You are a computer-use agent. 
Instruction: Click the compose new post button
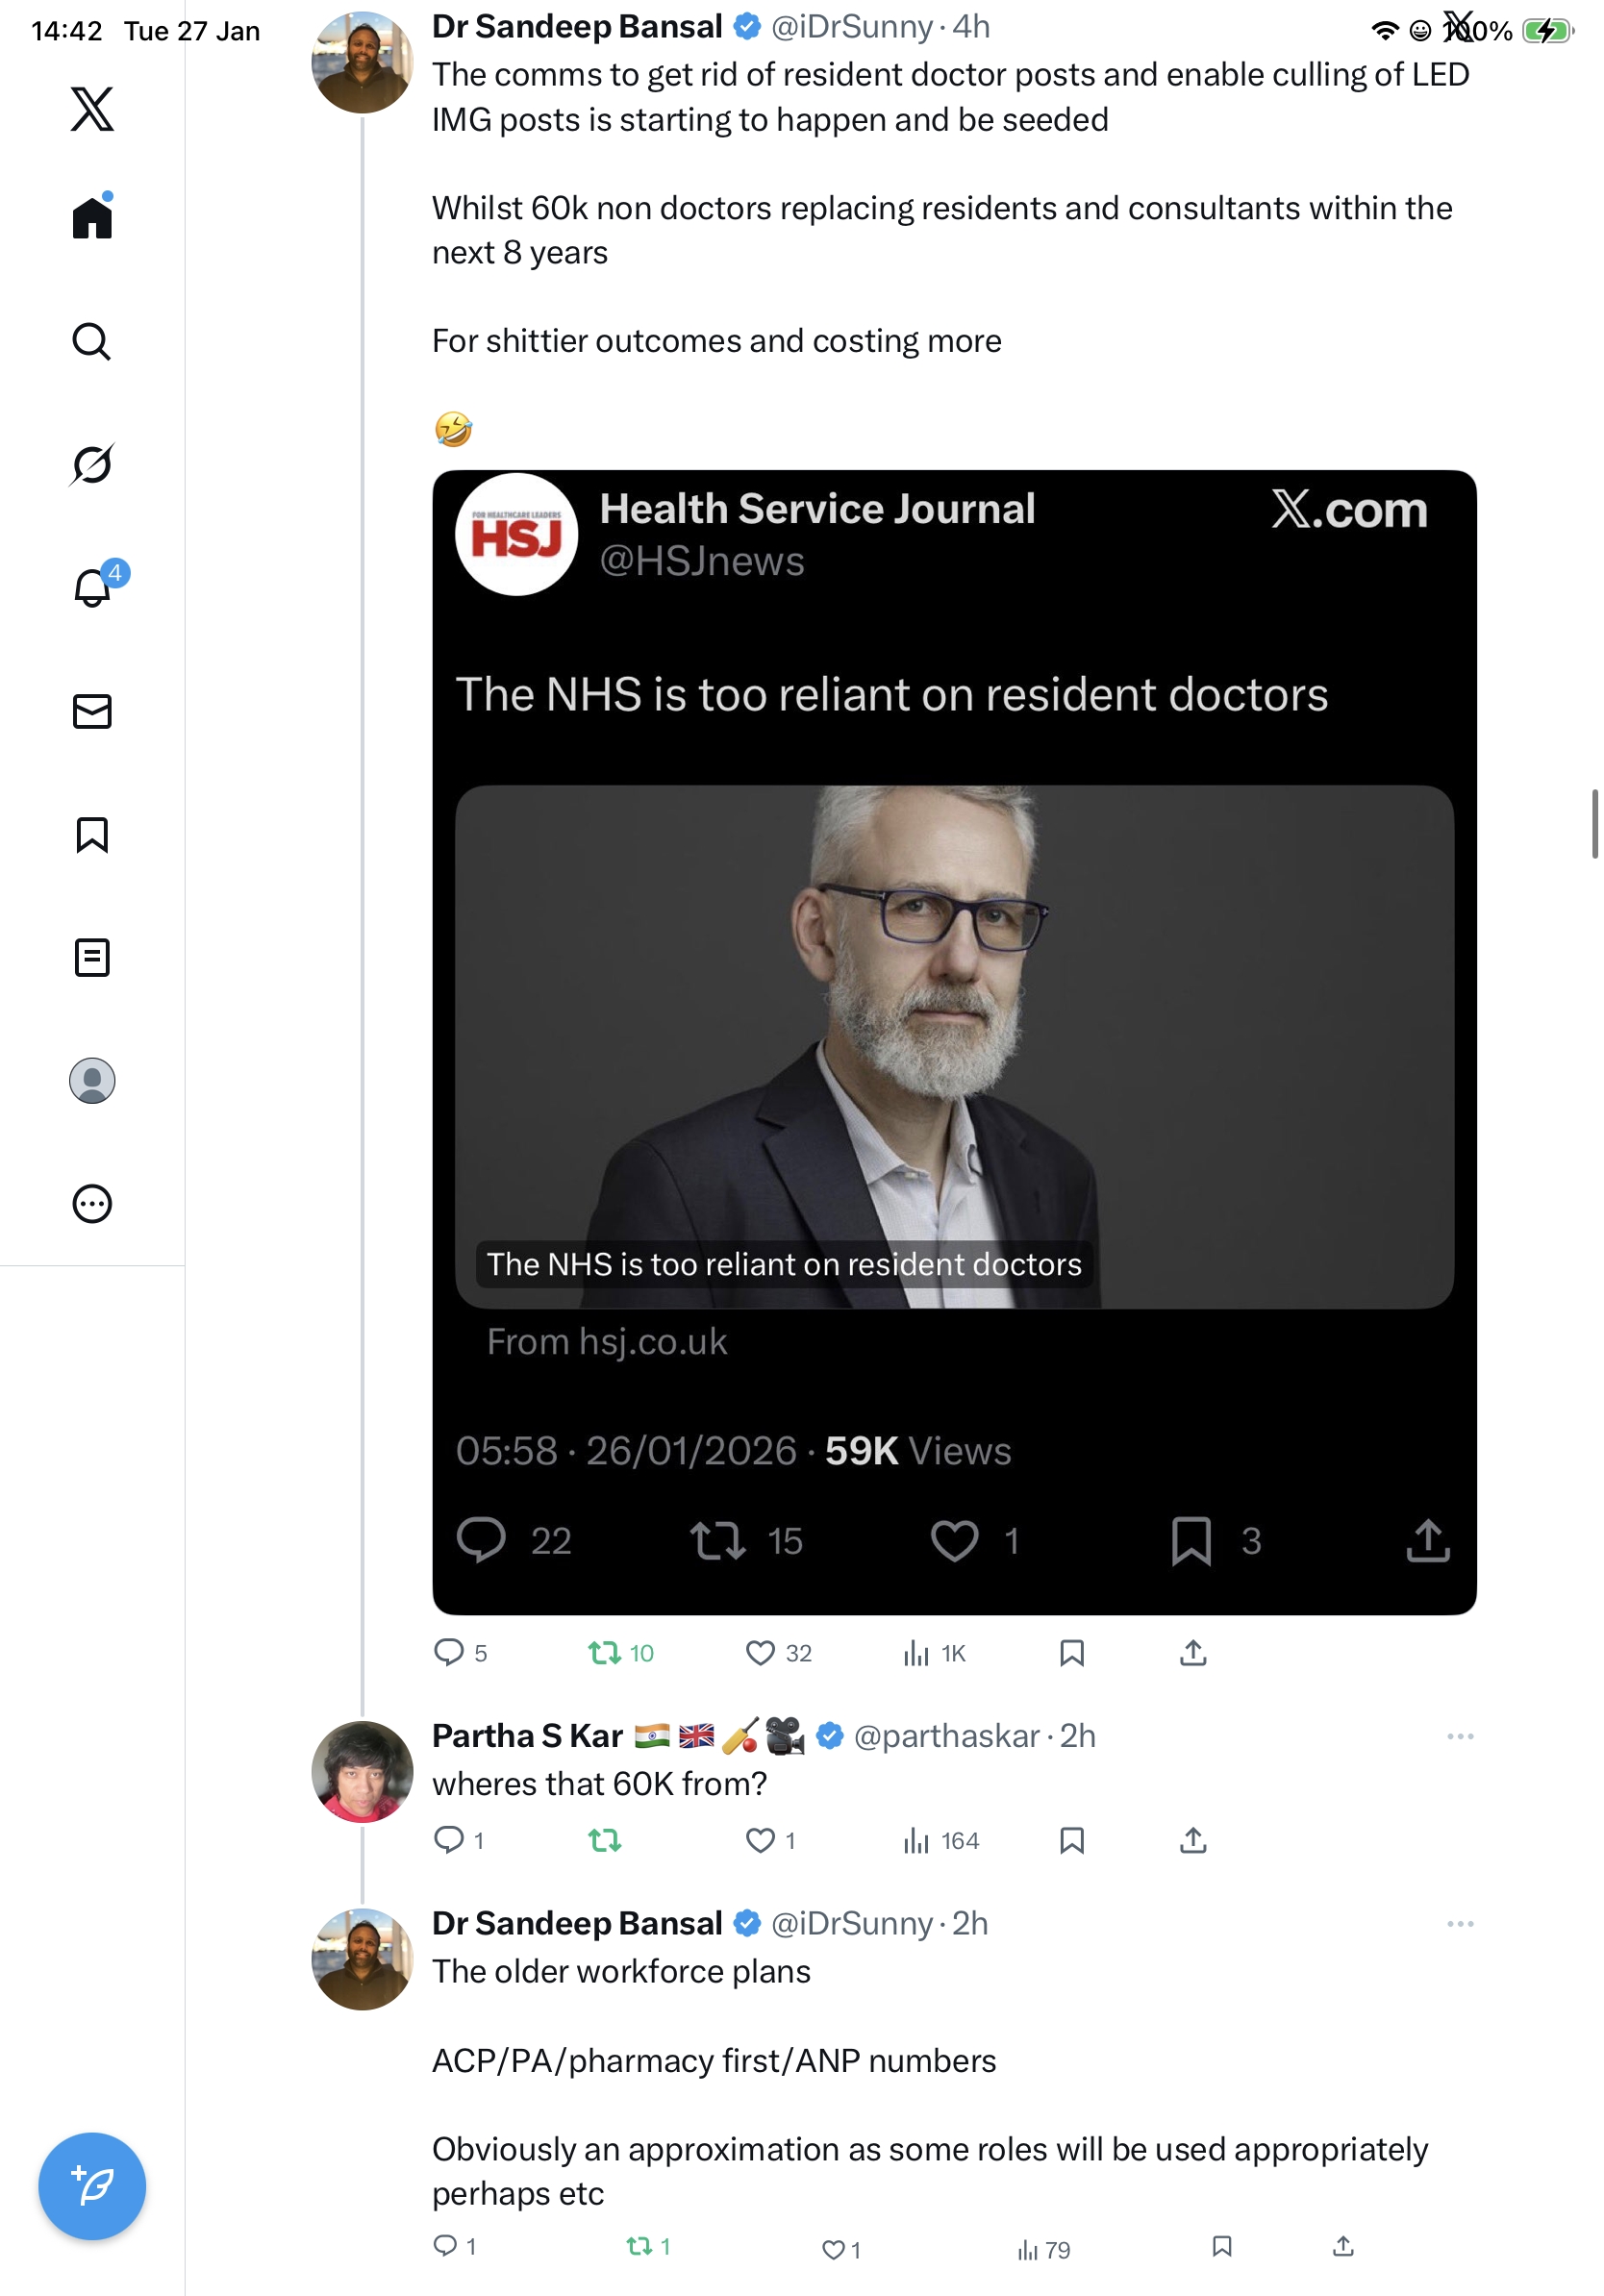point(92,2186)
